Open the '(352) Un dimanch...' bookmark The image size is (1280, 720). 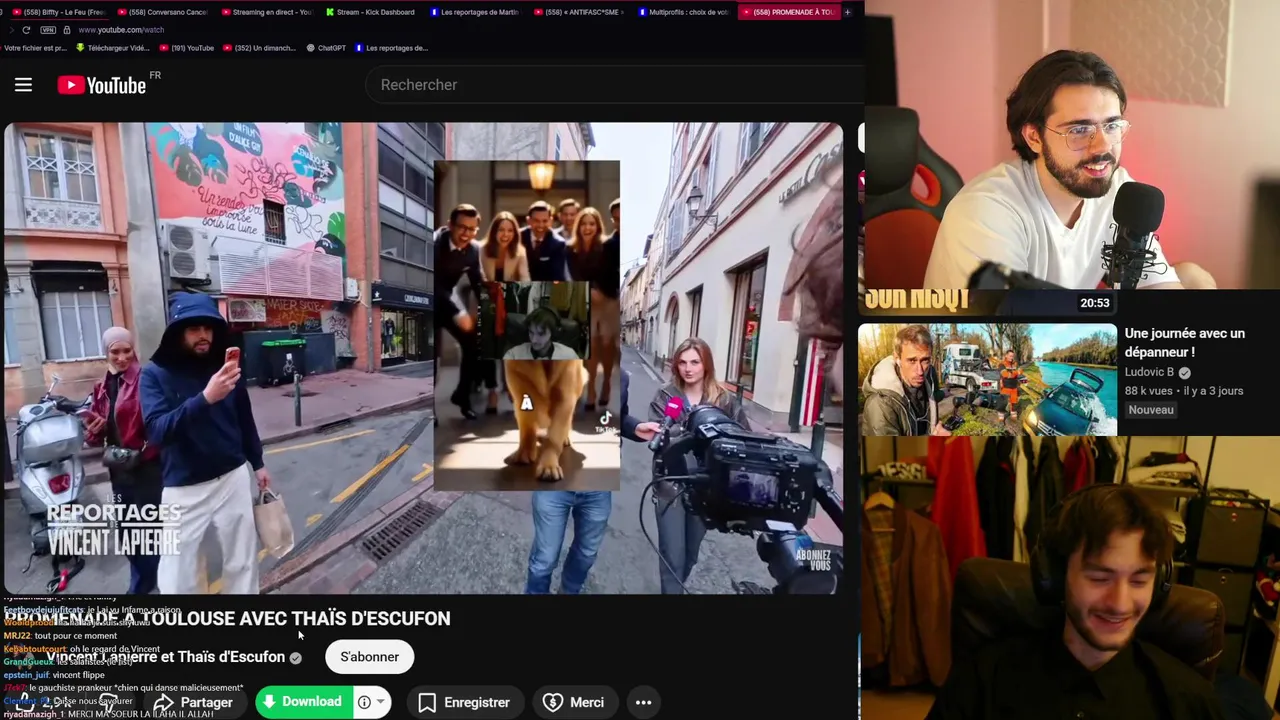[260, 48]
